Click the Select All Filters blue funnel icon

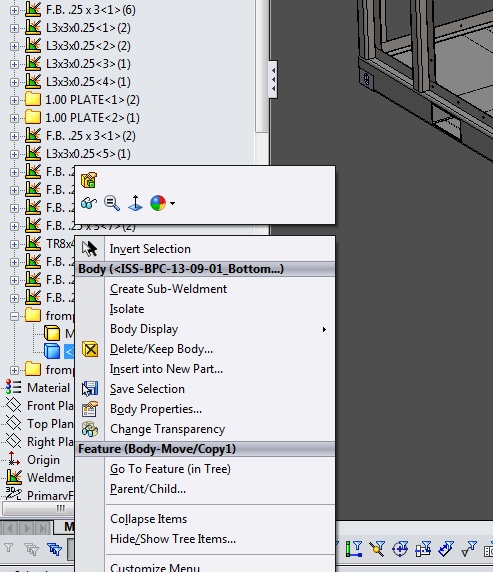point(54,549)
